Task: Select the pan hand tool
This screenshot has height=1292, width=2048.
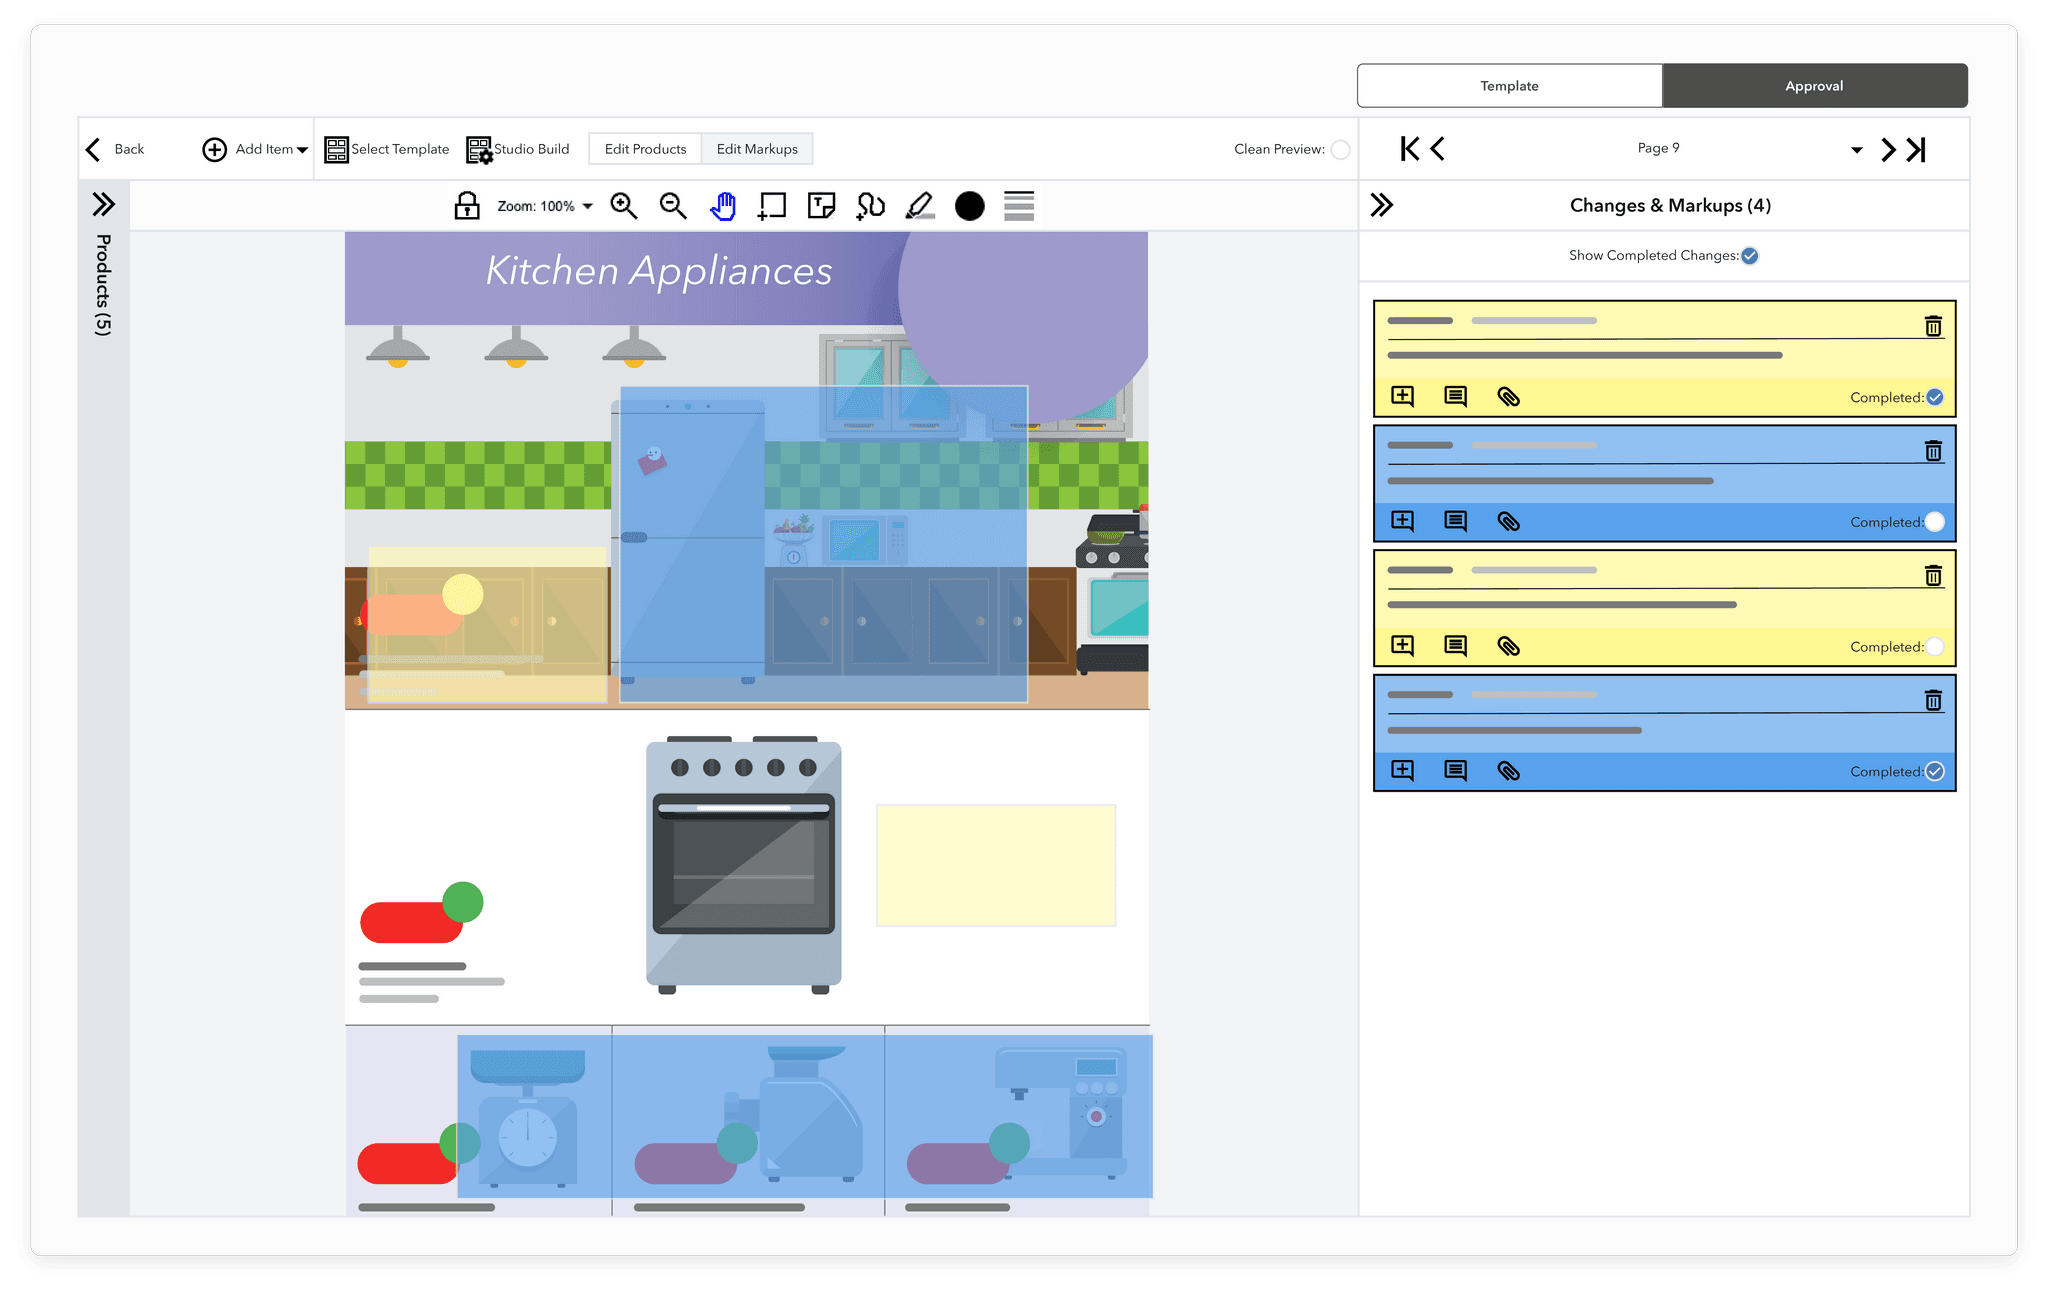Action: pos(722,206)
